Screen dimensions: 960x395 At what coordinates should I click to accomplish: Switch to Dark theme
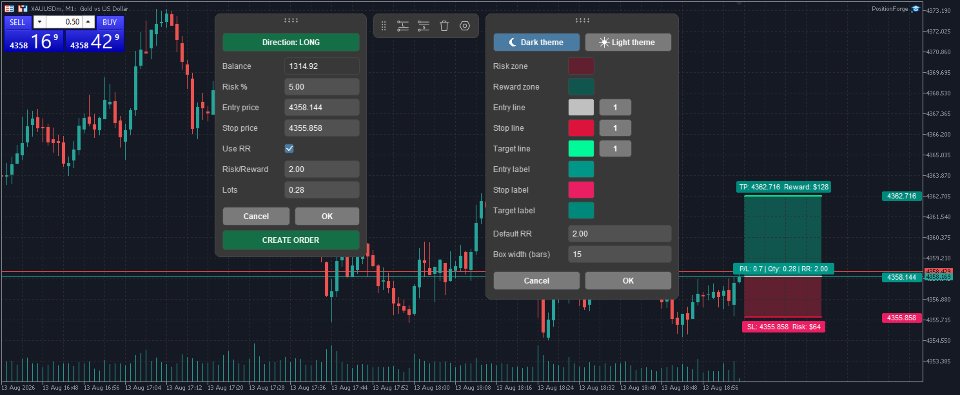click(537, 42)
